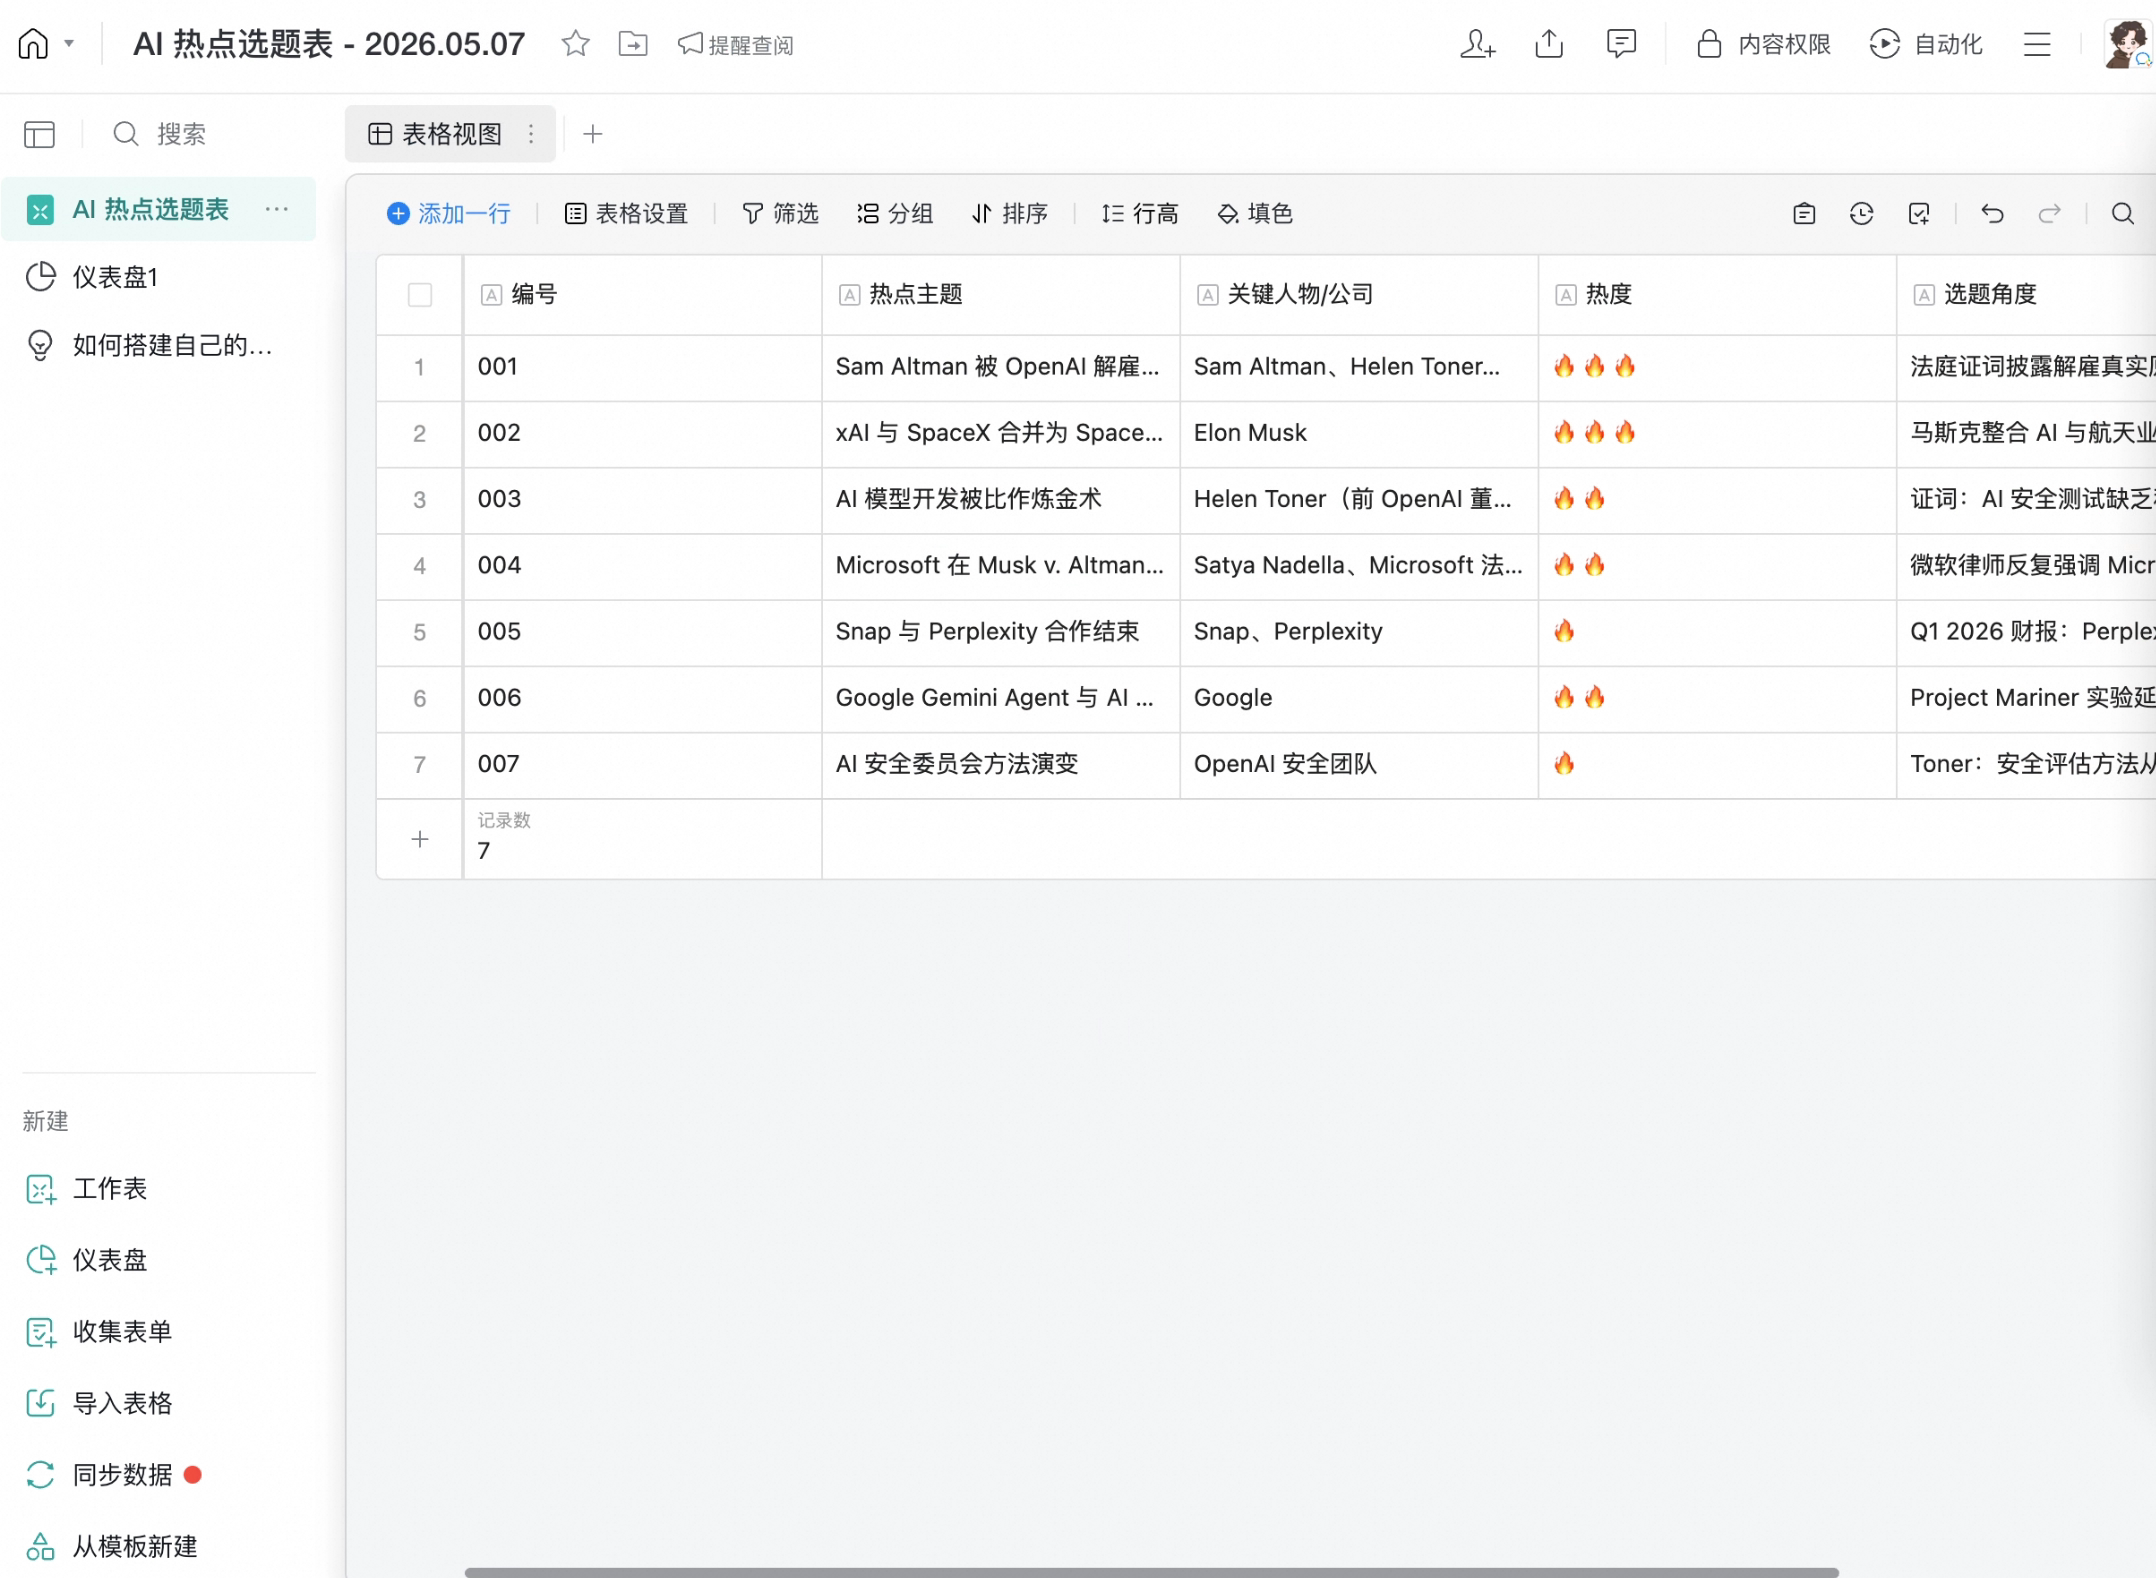Click 从模板新建
The image size is (2156, 1578).
click(x=111, y=1547)
